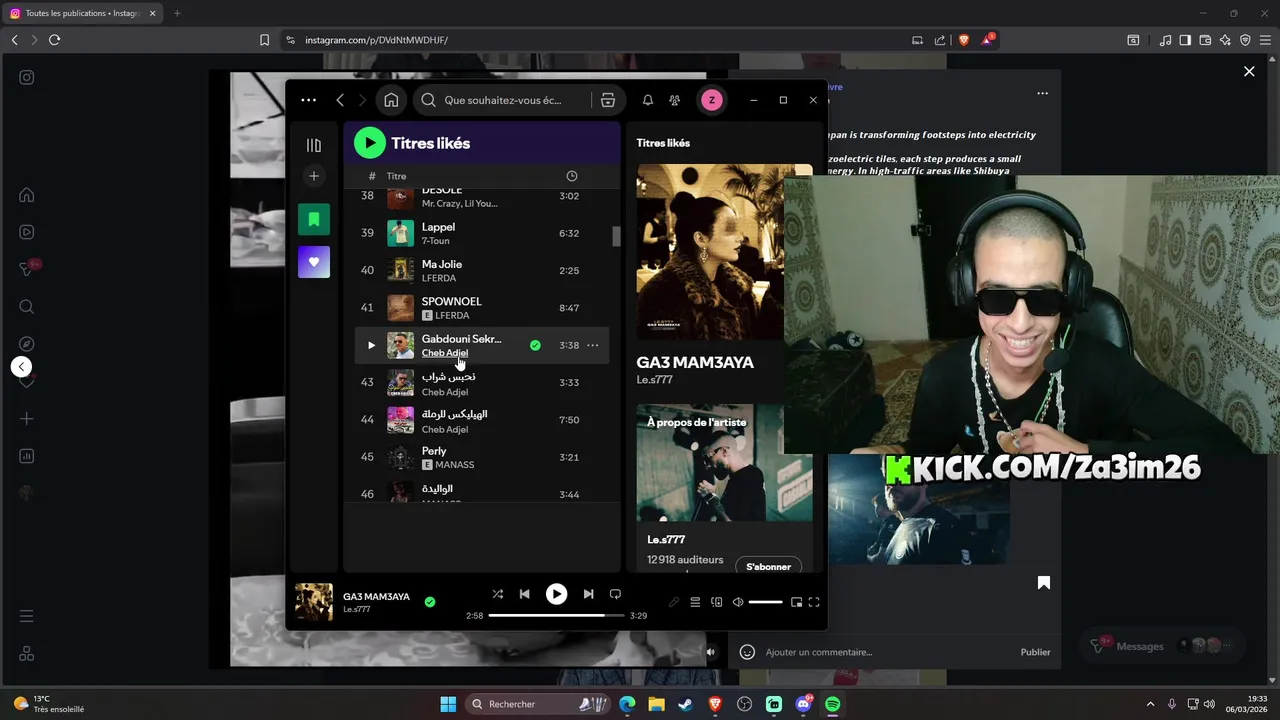The width and height of the screenshot is (1280, 720).
Task: Expand Spotify library sidebar
Action: 314,145
